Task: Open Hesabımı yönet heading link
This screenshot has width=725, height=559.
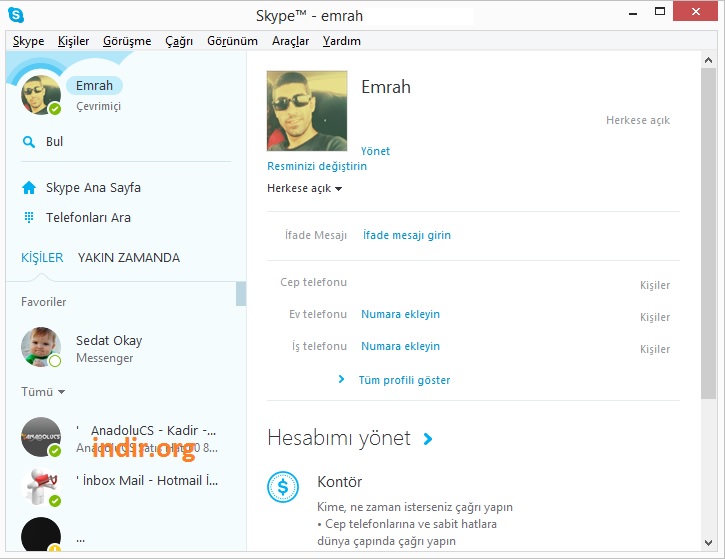Action: (x=339, y=438)
